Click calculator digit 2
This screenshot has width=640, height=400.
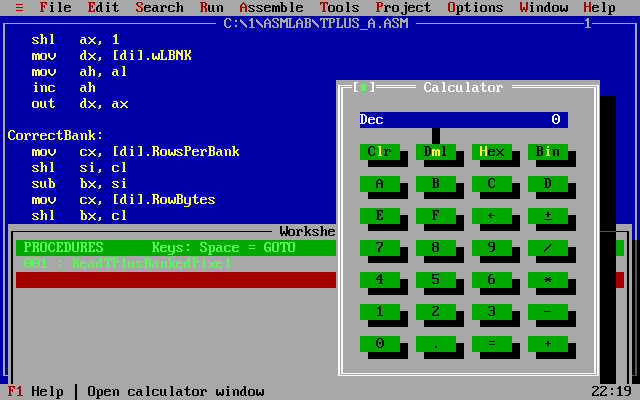436,311
